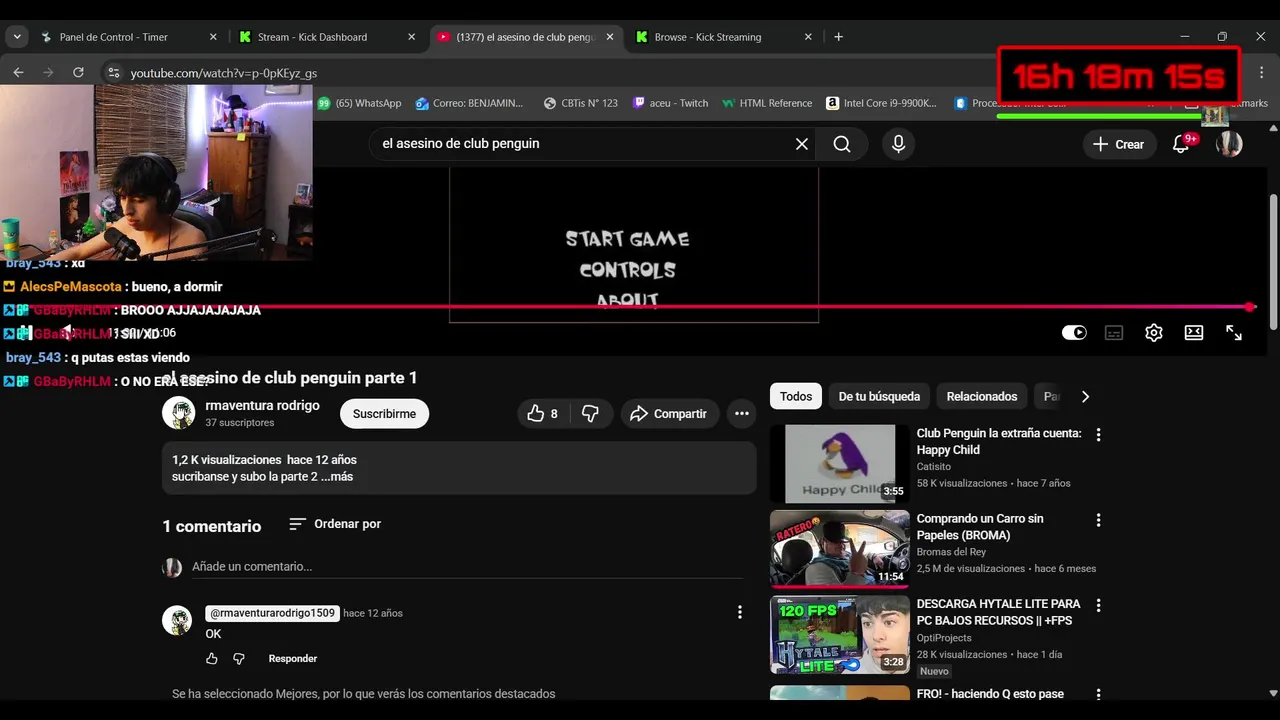Open tab search dropdown arrow
1280x720 pixels.
17,37
